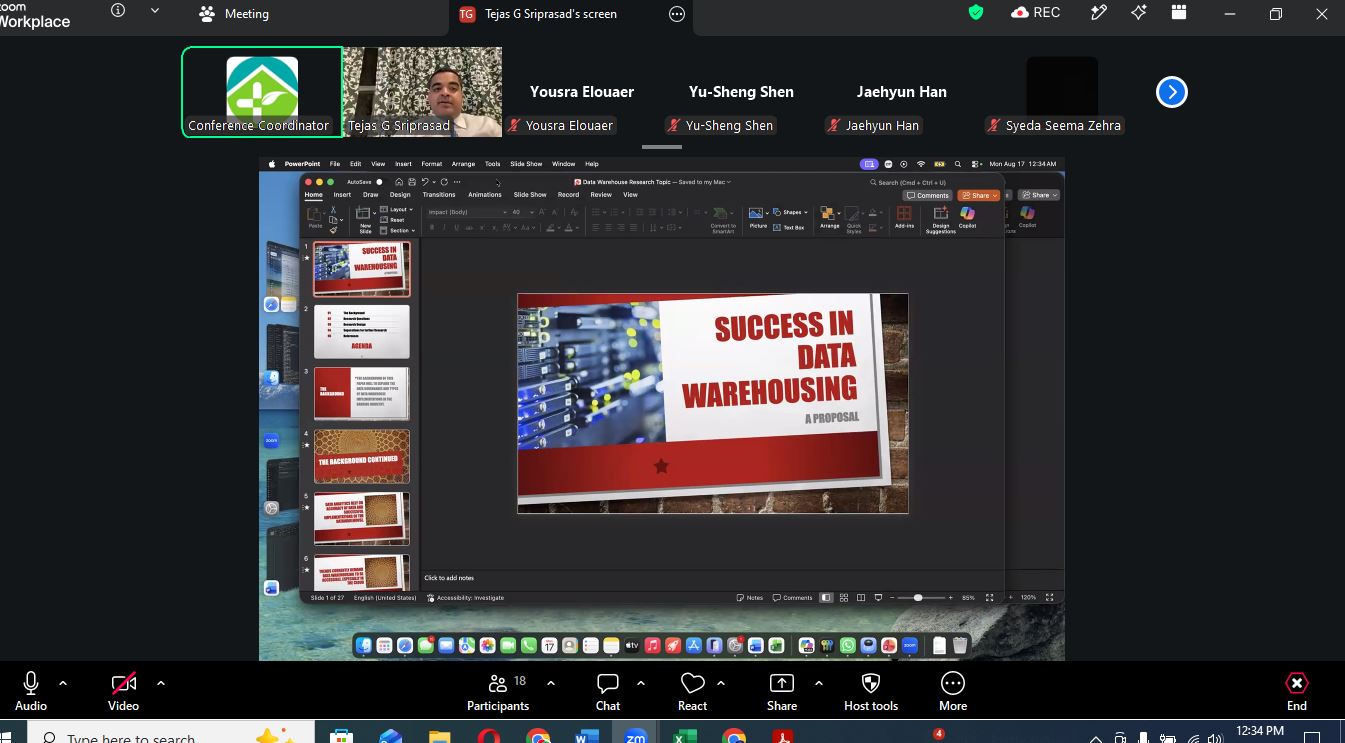Toggle Normal view in PowerPoint status bar
1345x743 pixels.
826,598
